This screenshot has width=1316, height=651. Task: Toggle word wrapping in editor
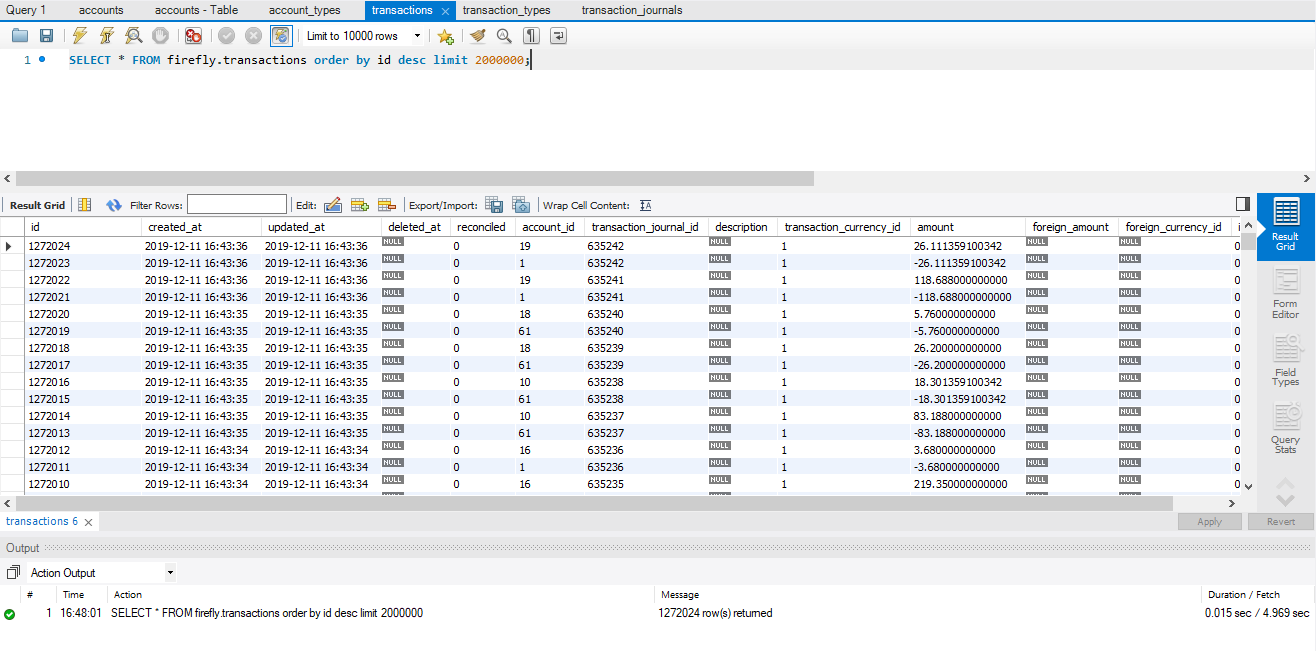pos(558,36)
